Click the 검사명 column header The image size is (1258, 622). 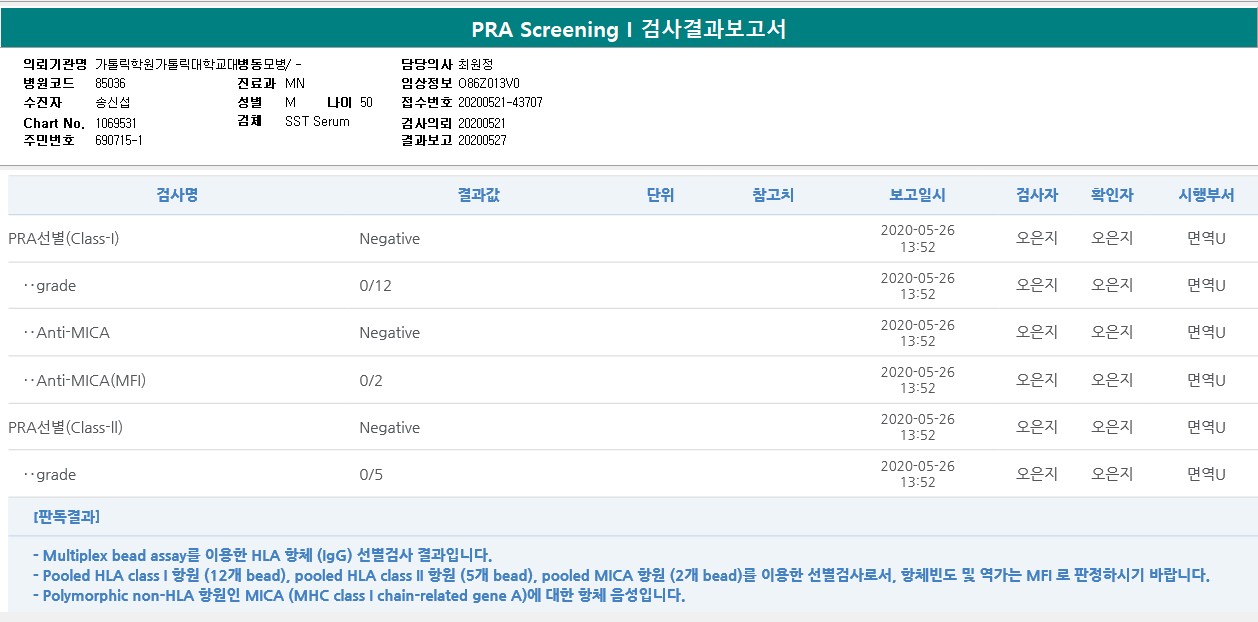[x=177, y=195]
